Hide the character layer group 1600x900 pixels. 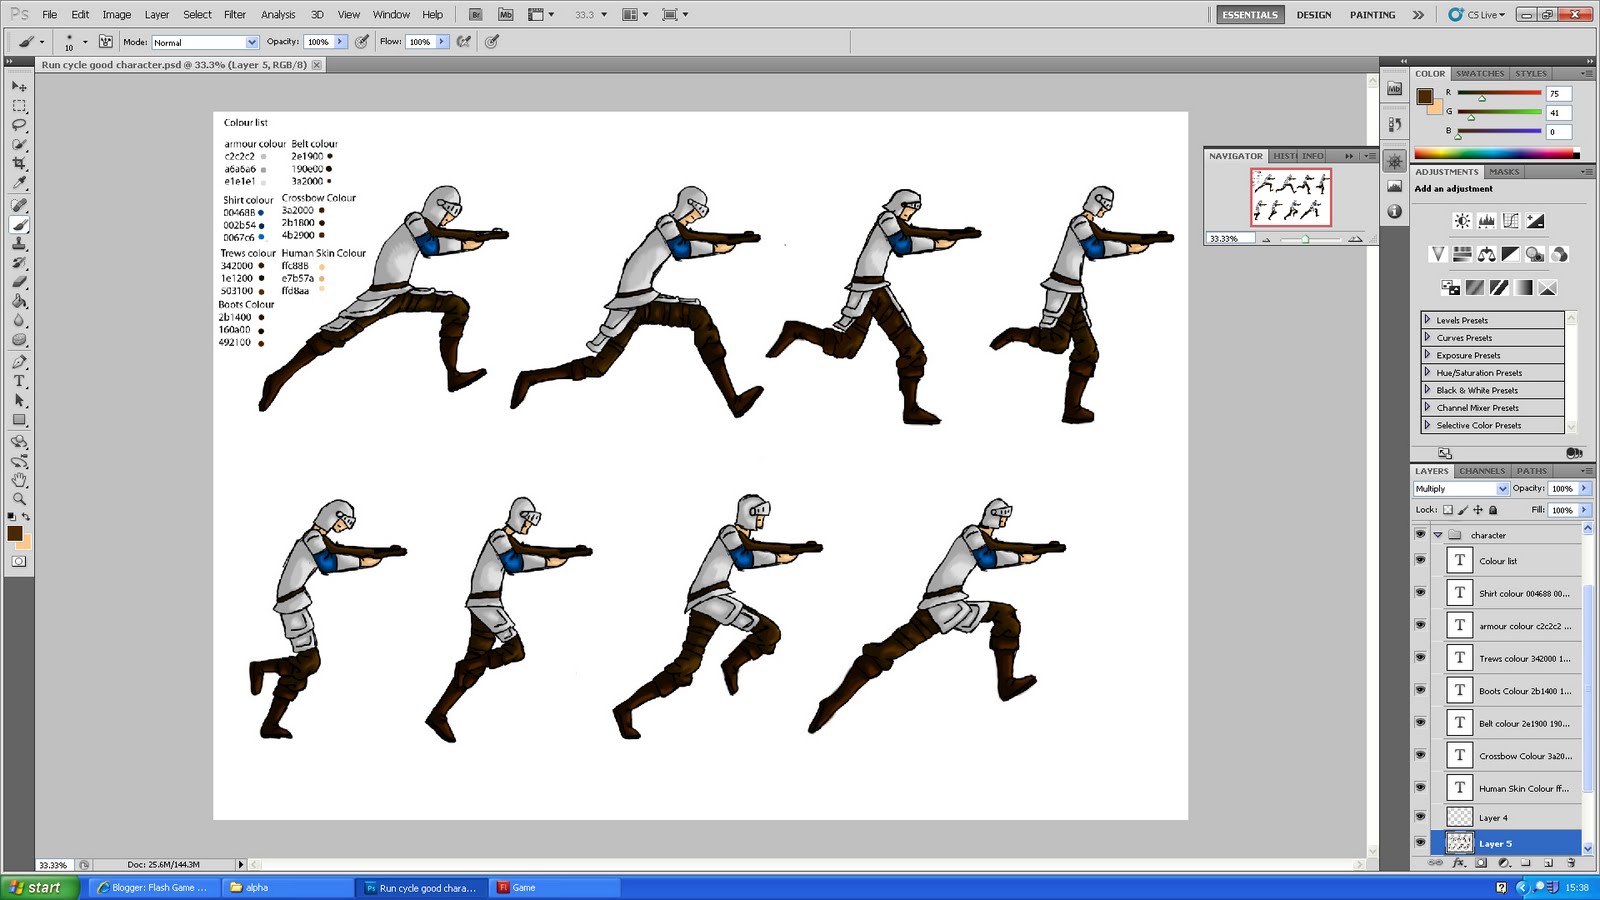(x=1421, y=535)
